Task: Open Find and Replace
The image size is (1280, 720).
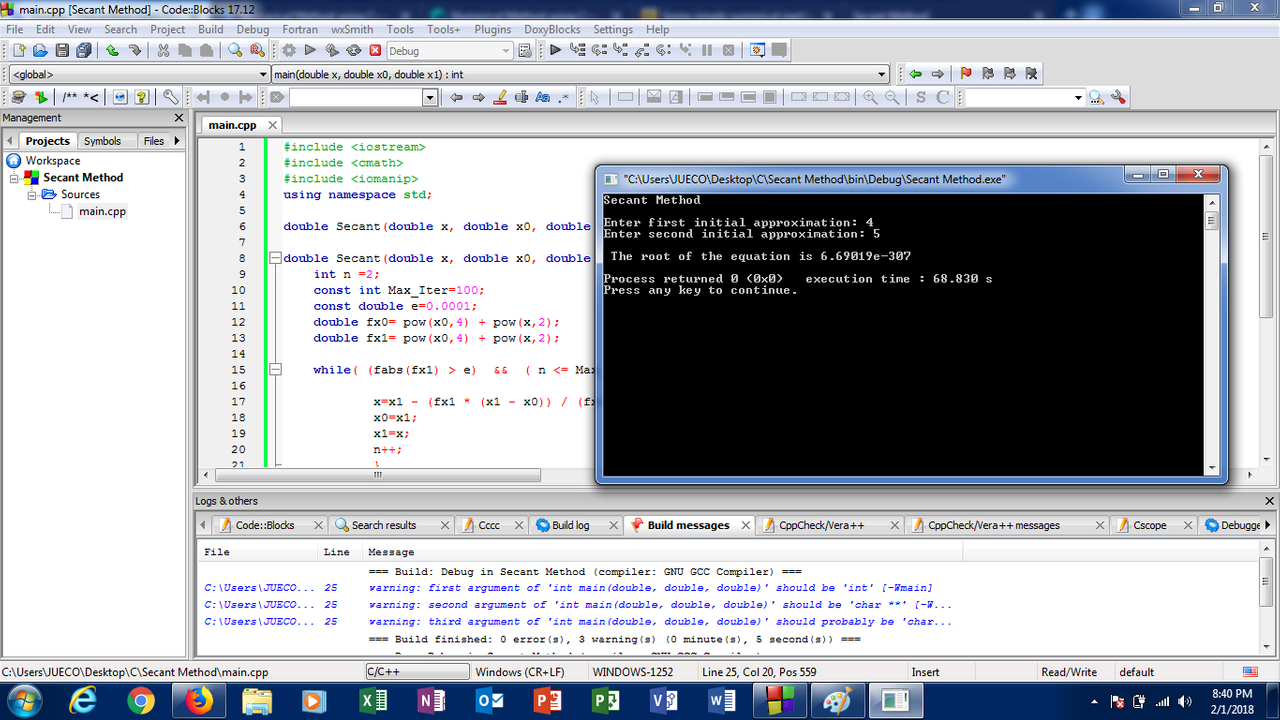Action: (x=257, y=50)
